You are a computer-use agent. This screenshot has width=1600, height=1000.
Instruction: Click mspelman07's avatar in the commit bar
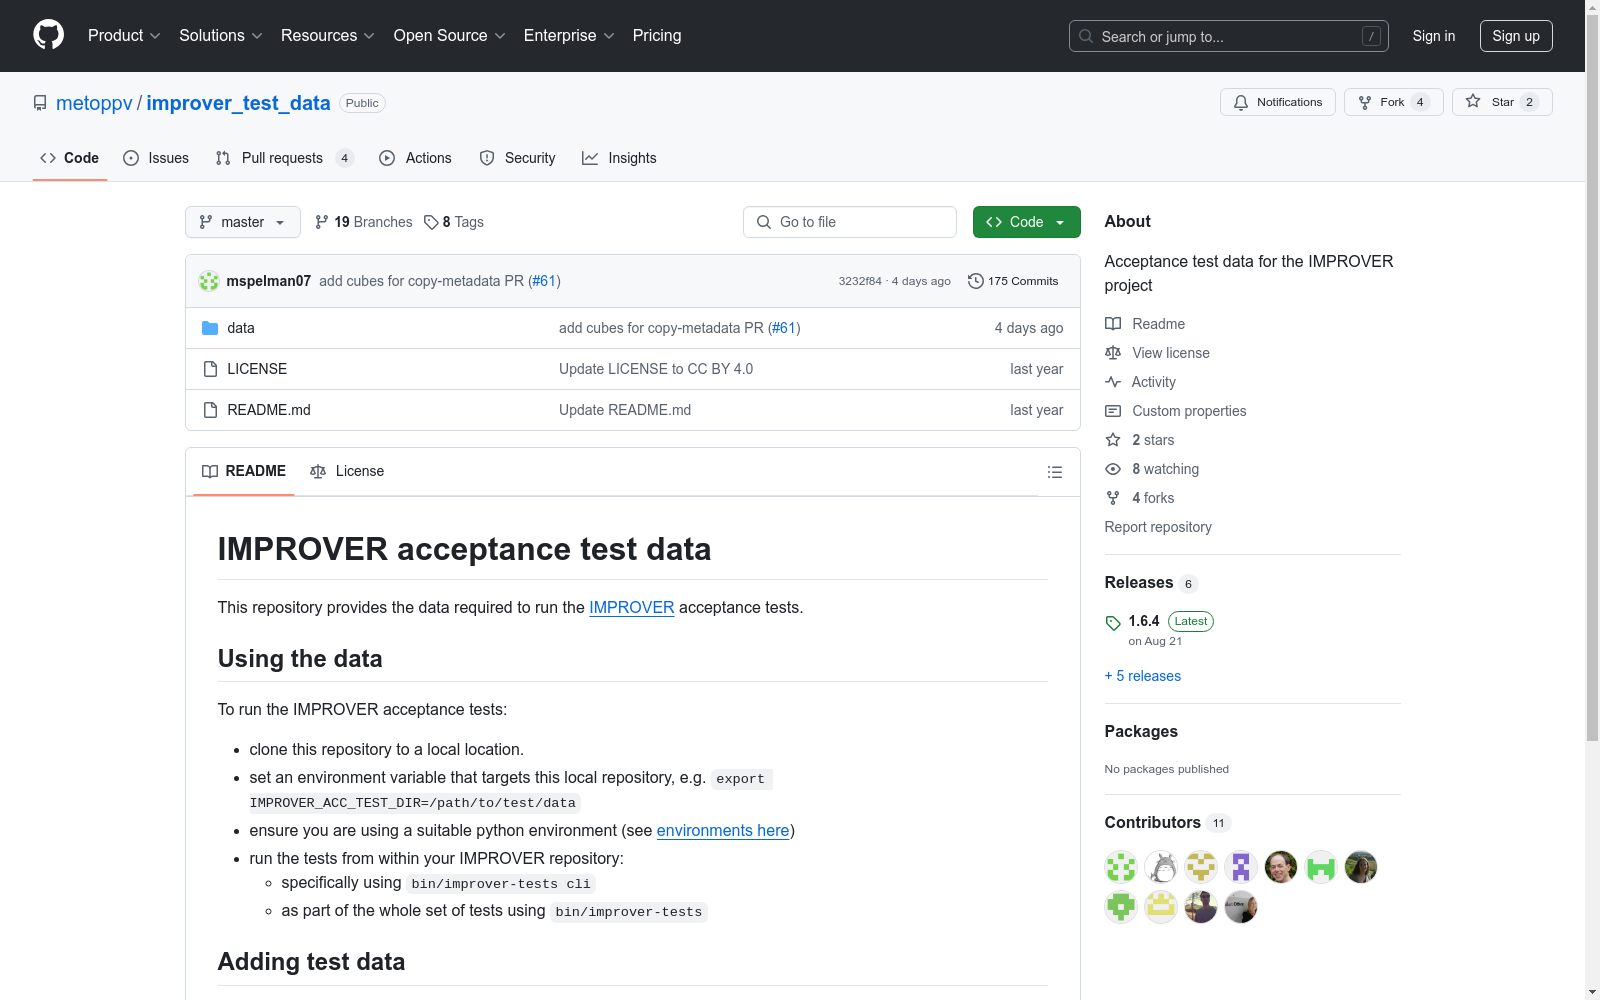(209, 281)
